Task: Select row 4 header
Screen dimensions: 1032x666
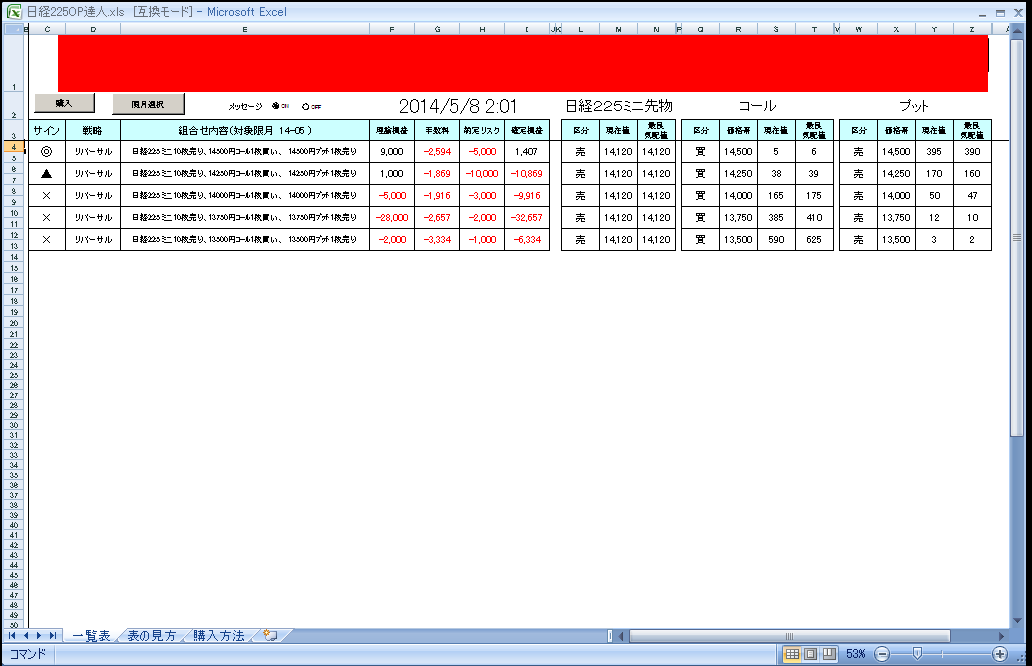Action: point(13,147)
